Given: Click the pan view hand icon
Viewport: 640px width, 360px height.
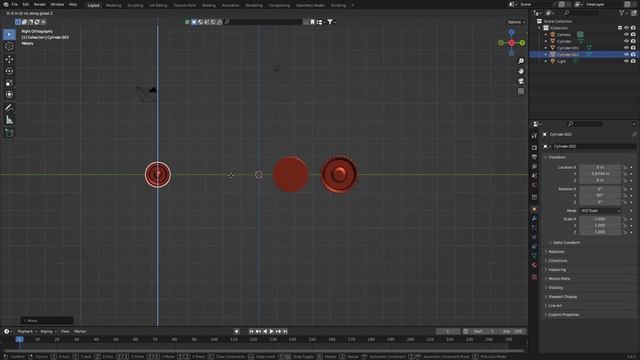Looking at the screenshot, I should coord(521,71).
